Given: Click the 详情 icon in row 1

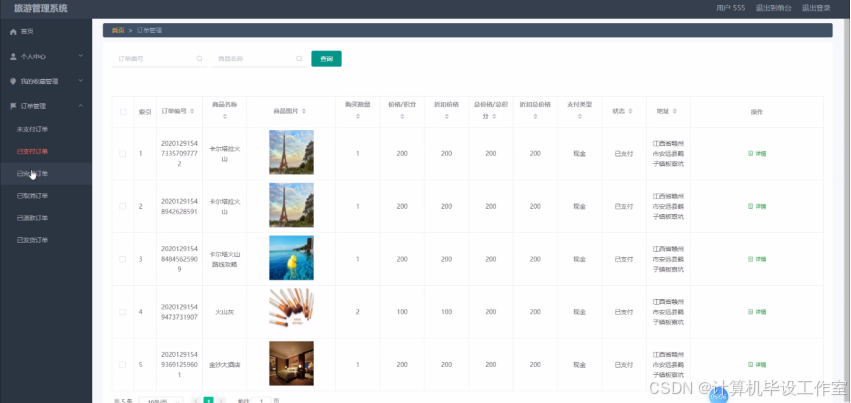Looking at the screenshot, I should [x=751, y=153].
